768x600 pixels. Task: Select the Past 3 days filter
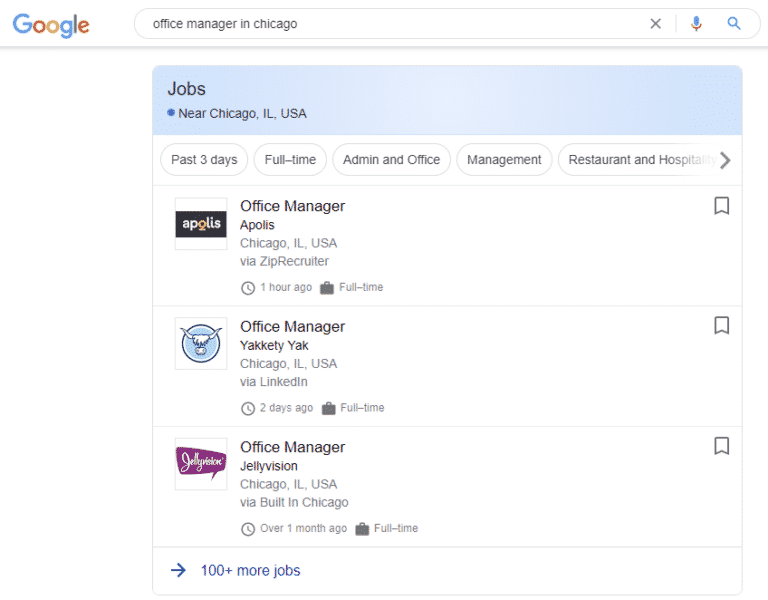pyautogui.click(x=204, y=160)
